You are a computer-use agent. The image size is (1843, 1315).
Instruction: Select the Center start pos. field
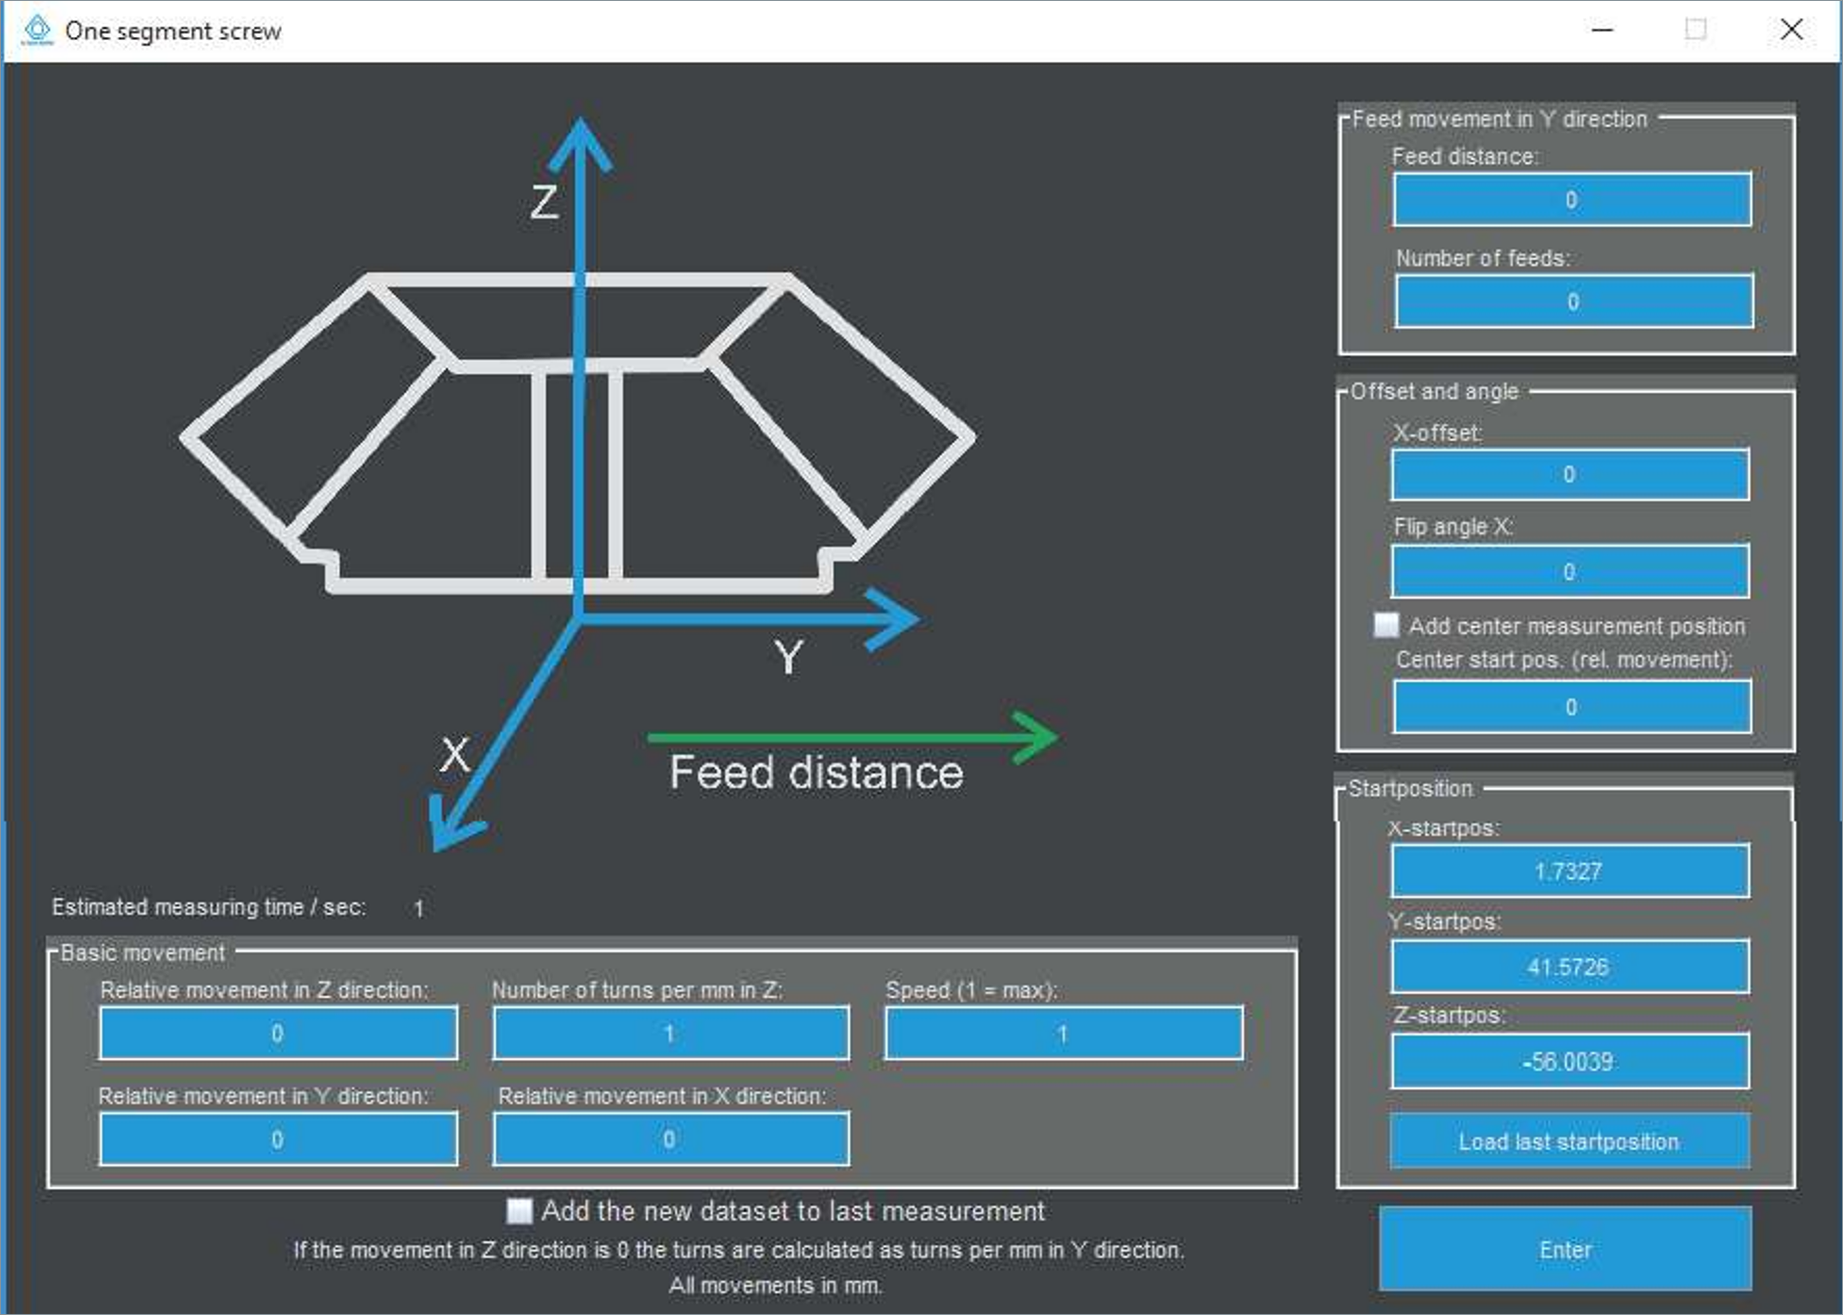pyautogui.click(x=1571, y=707)
